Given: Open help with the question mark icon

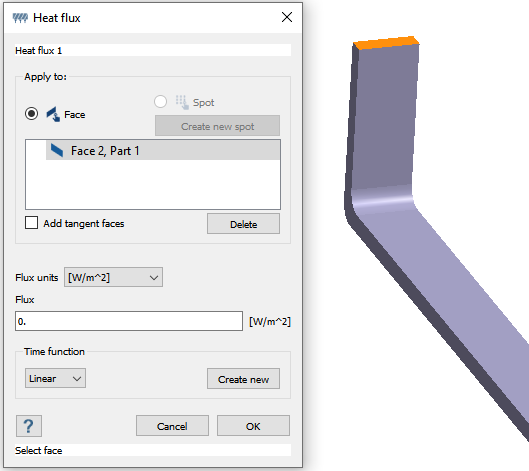Looking at the screenshot, I should (x=29, y=426).
